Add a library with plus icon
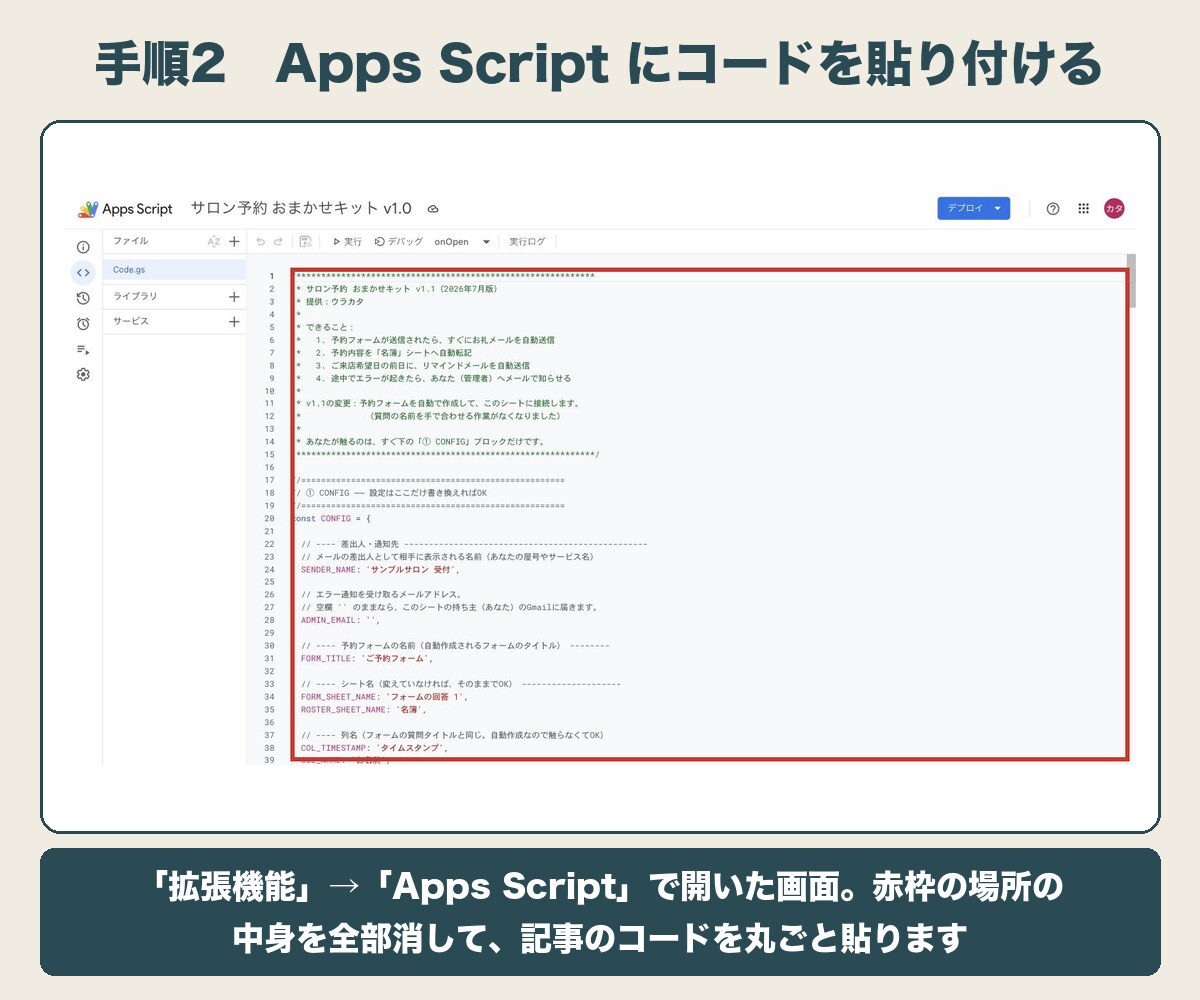 [234, 296]
